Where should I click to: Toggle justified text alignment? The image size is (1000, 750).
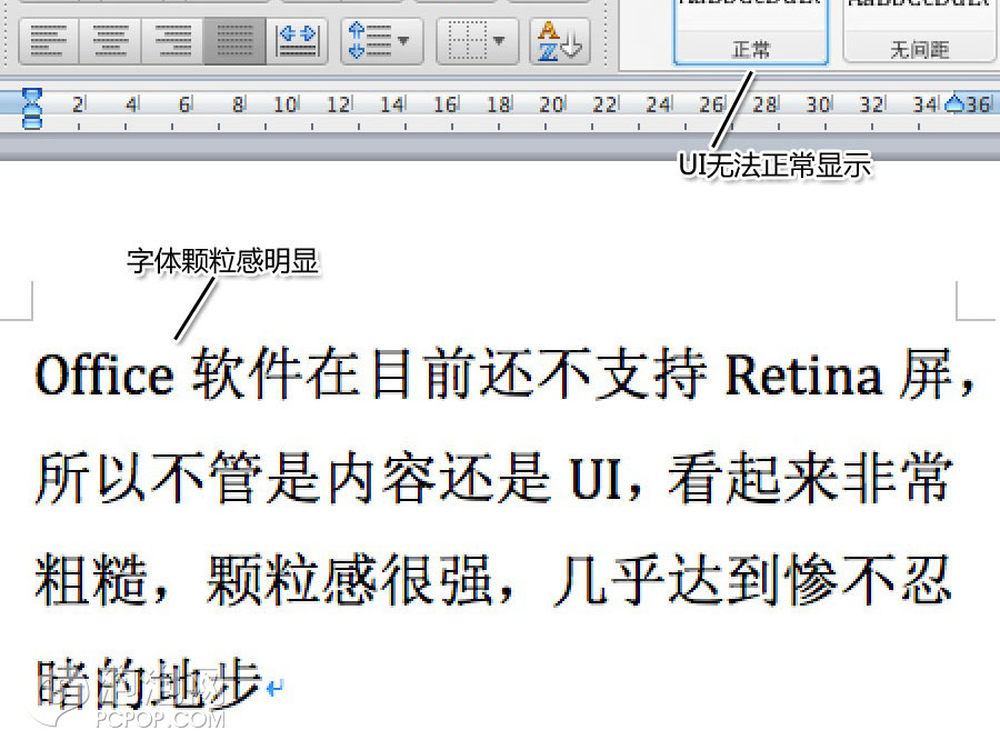point(235,41)
